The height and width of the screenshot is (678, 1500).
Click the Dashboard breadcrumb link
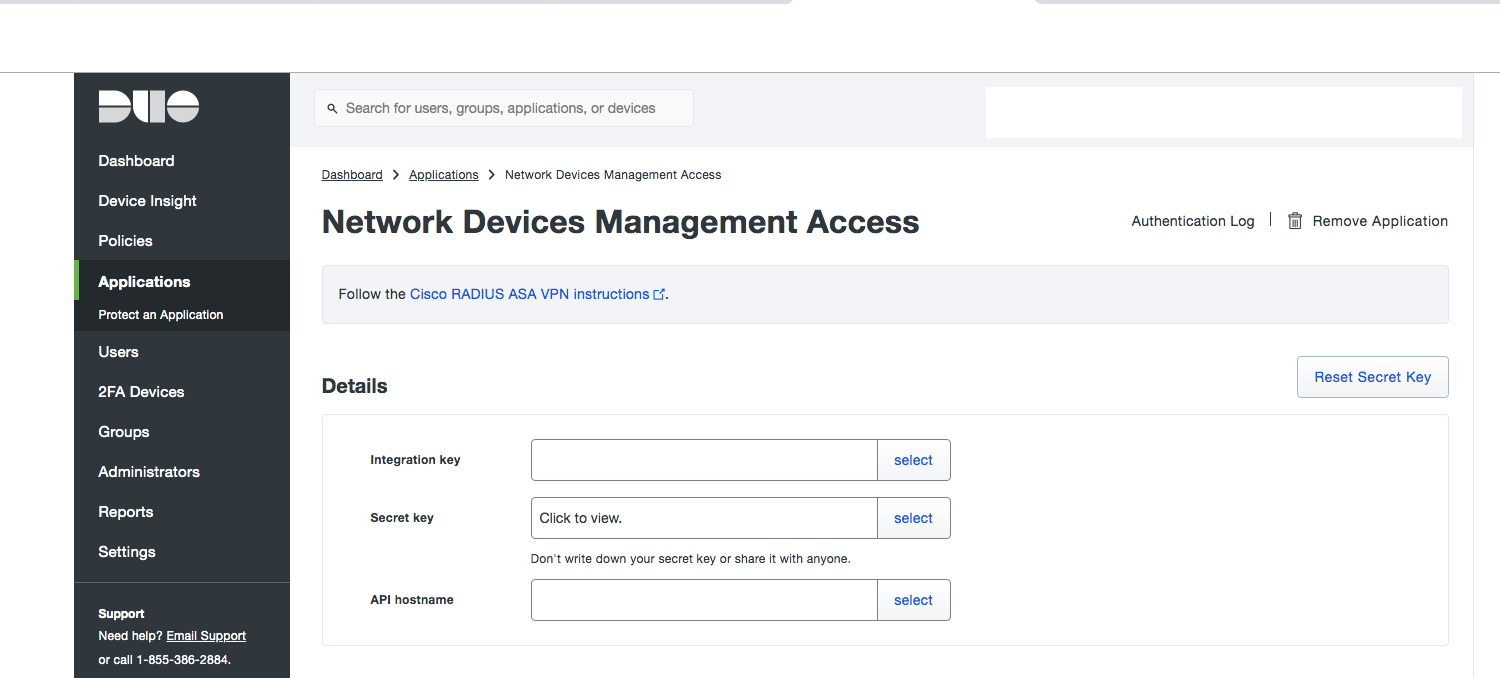pos(352,175)
